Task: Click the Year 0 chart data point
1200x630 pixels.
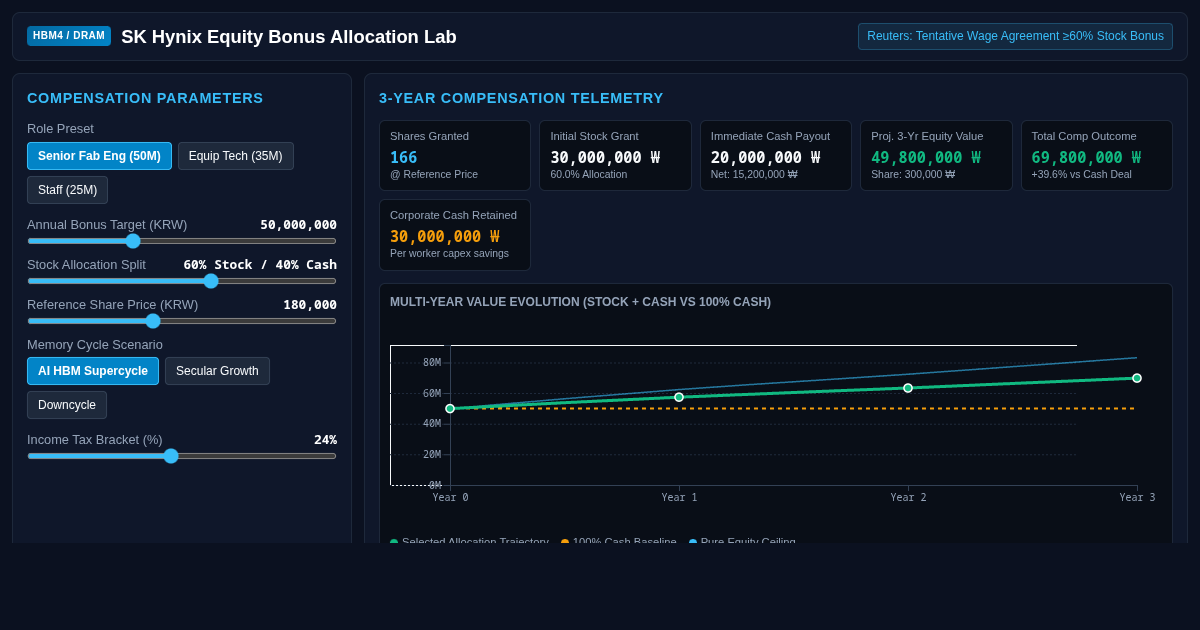Action: [x=450, y=408]
